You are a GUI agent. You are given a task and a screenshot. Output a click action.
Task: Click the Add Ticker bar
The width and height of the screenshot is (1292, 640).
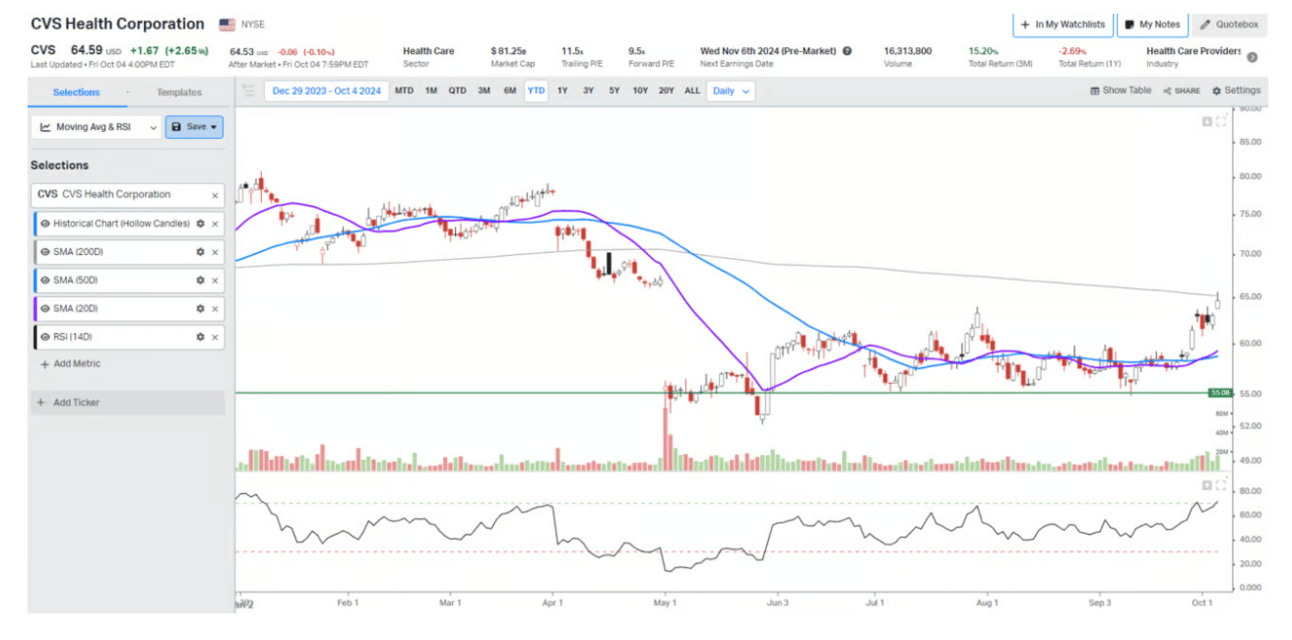pyautogui.click(x=128, y=402)
